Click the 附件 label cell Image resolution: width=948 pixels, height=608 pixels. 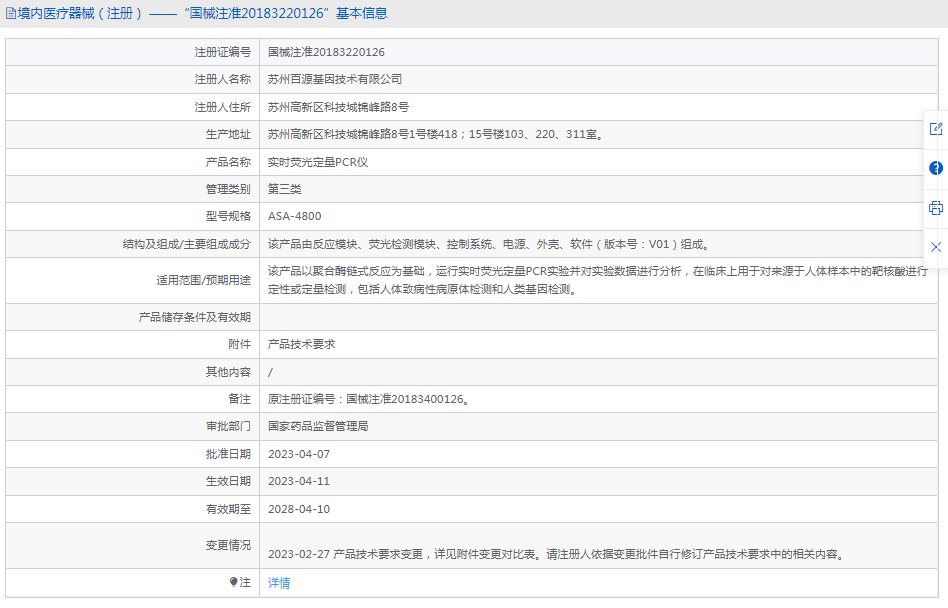(x=133, y=344)
